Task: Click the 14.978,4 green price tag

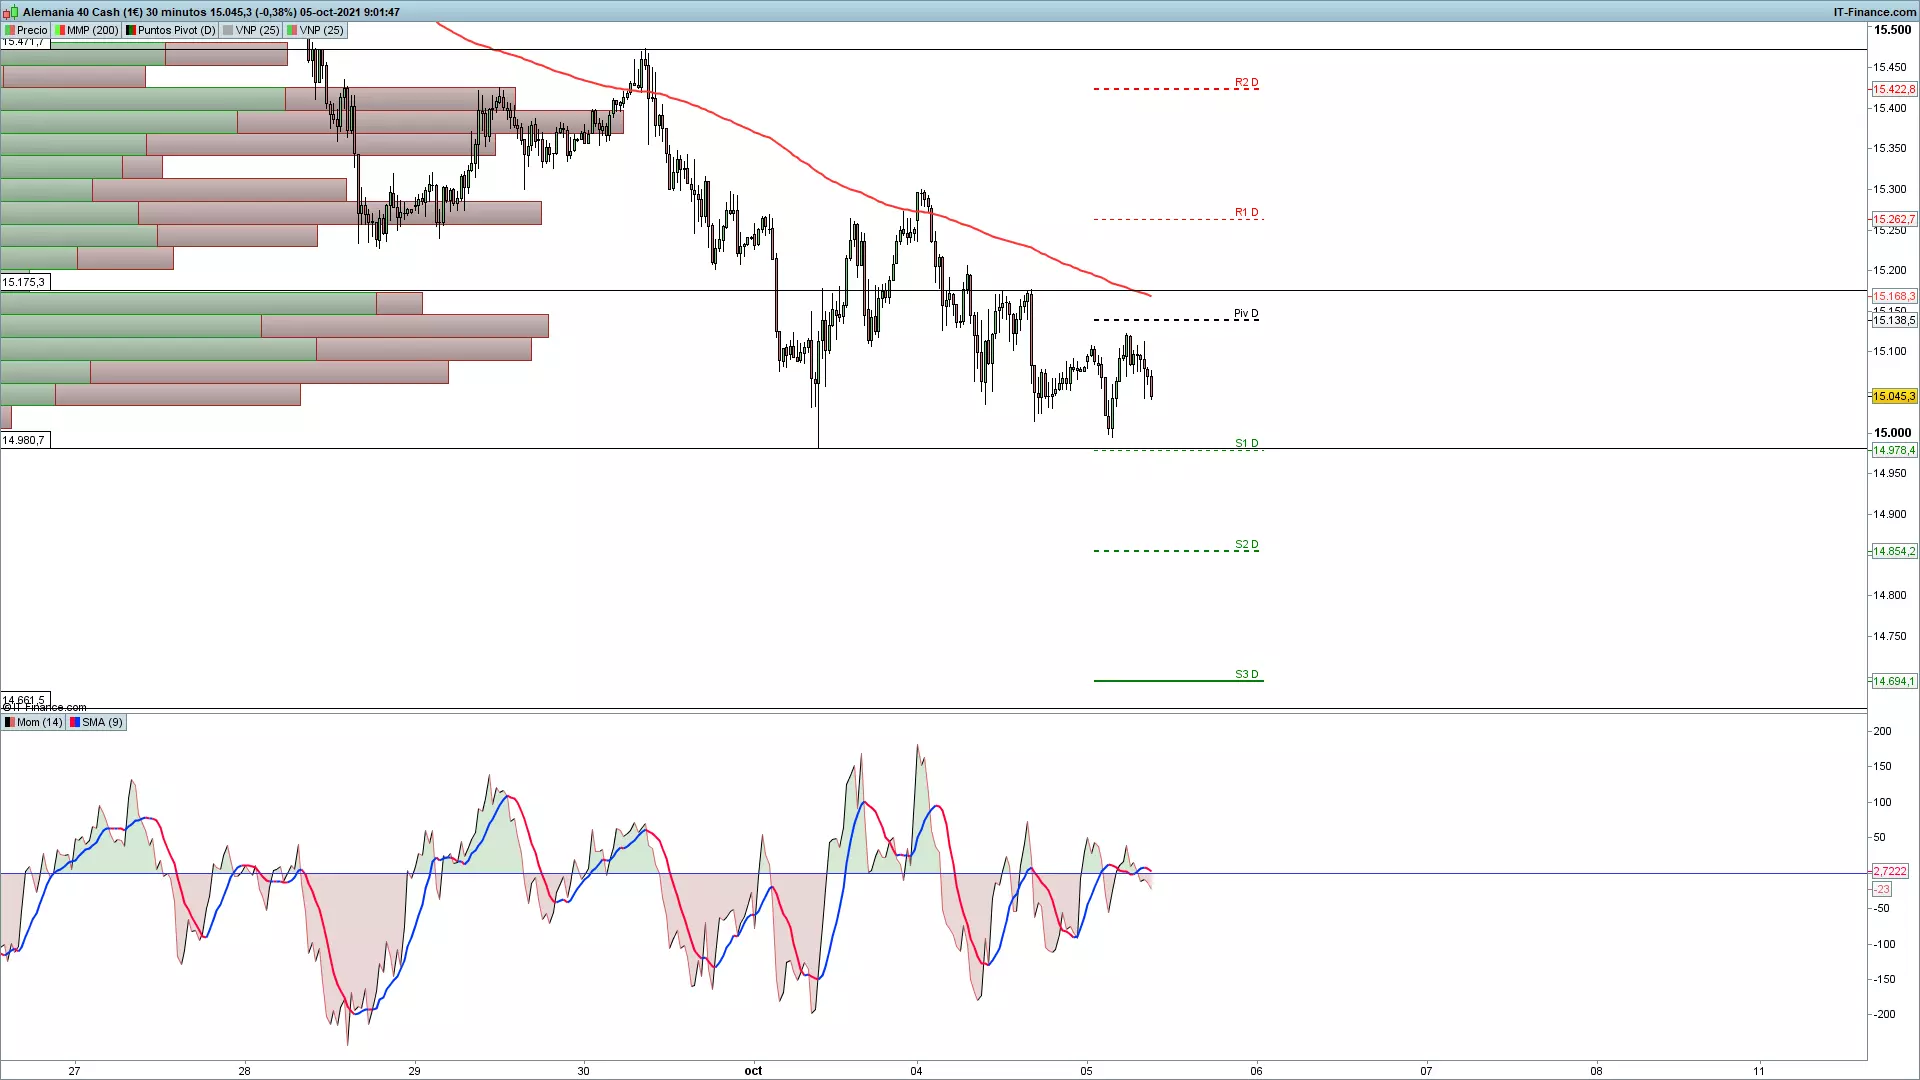Action: tap(1894, 450)
